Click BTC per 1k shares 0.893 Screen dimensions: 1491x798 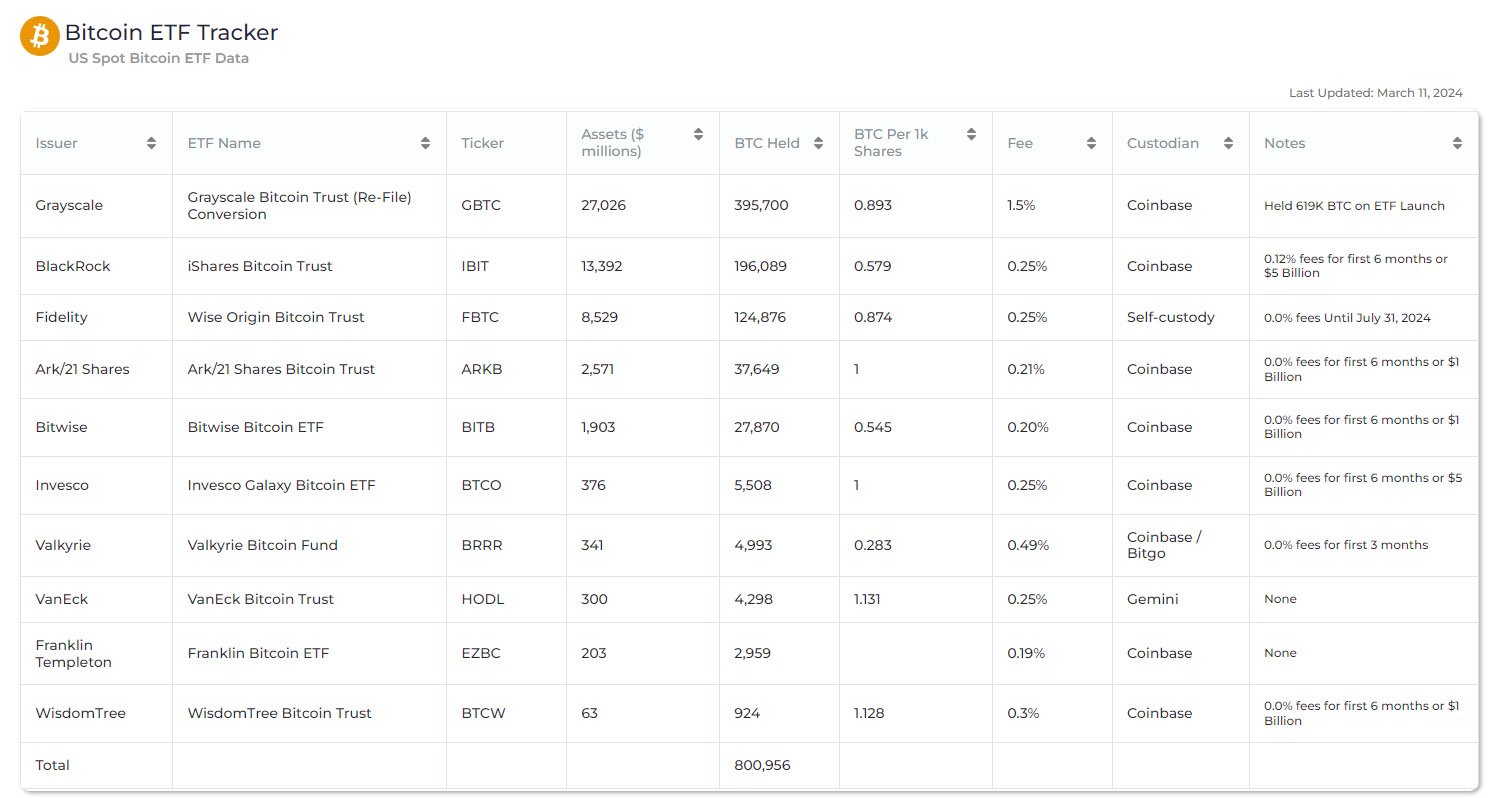point(873,205)
